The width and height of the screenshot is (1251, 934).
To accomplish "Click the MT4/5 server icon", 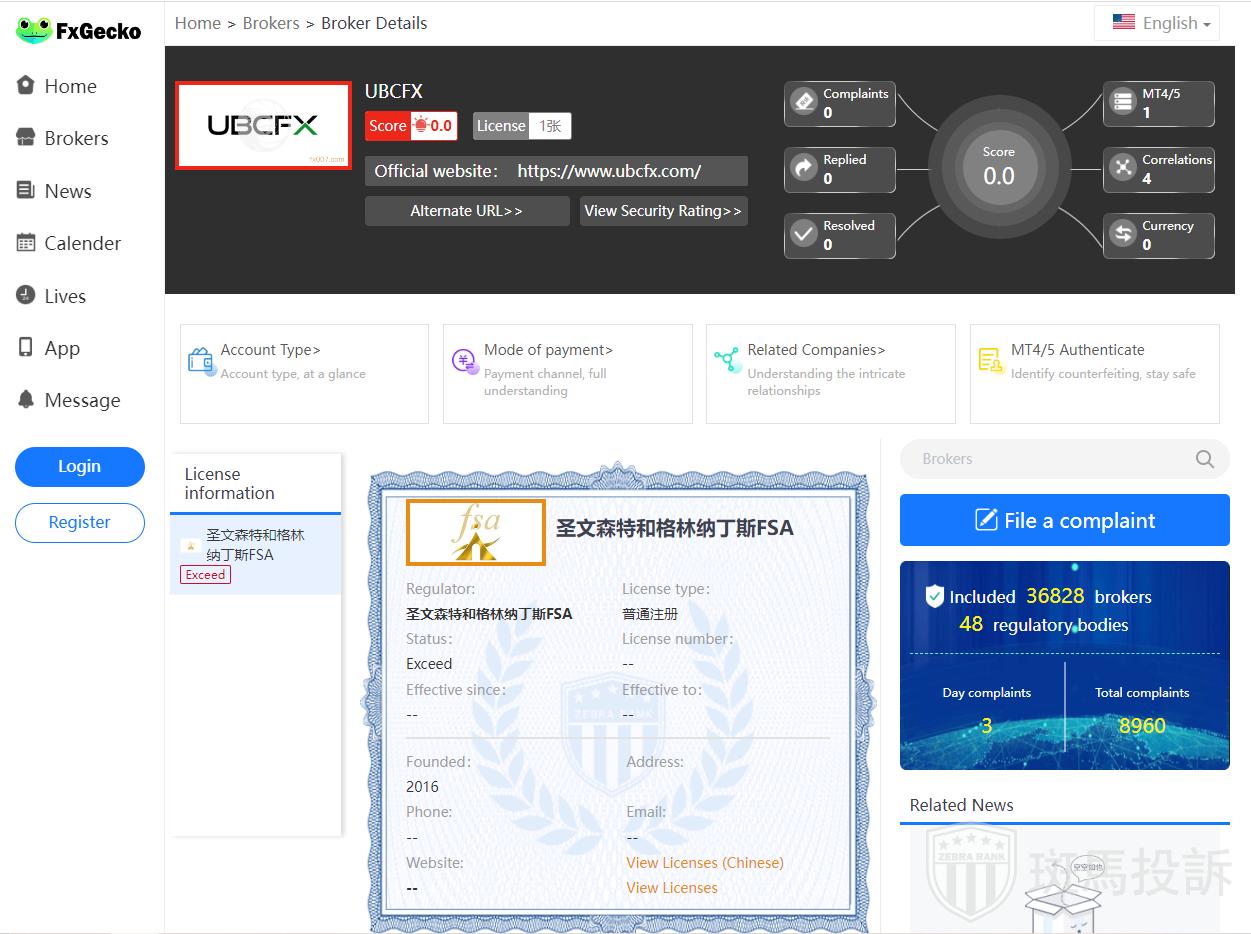I will tap(1123, 102).
